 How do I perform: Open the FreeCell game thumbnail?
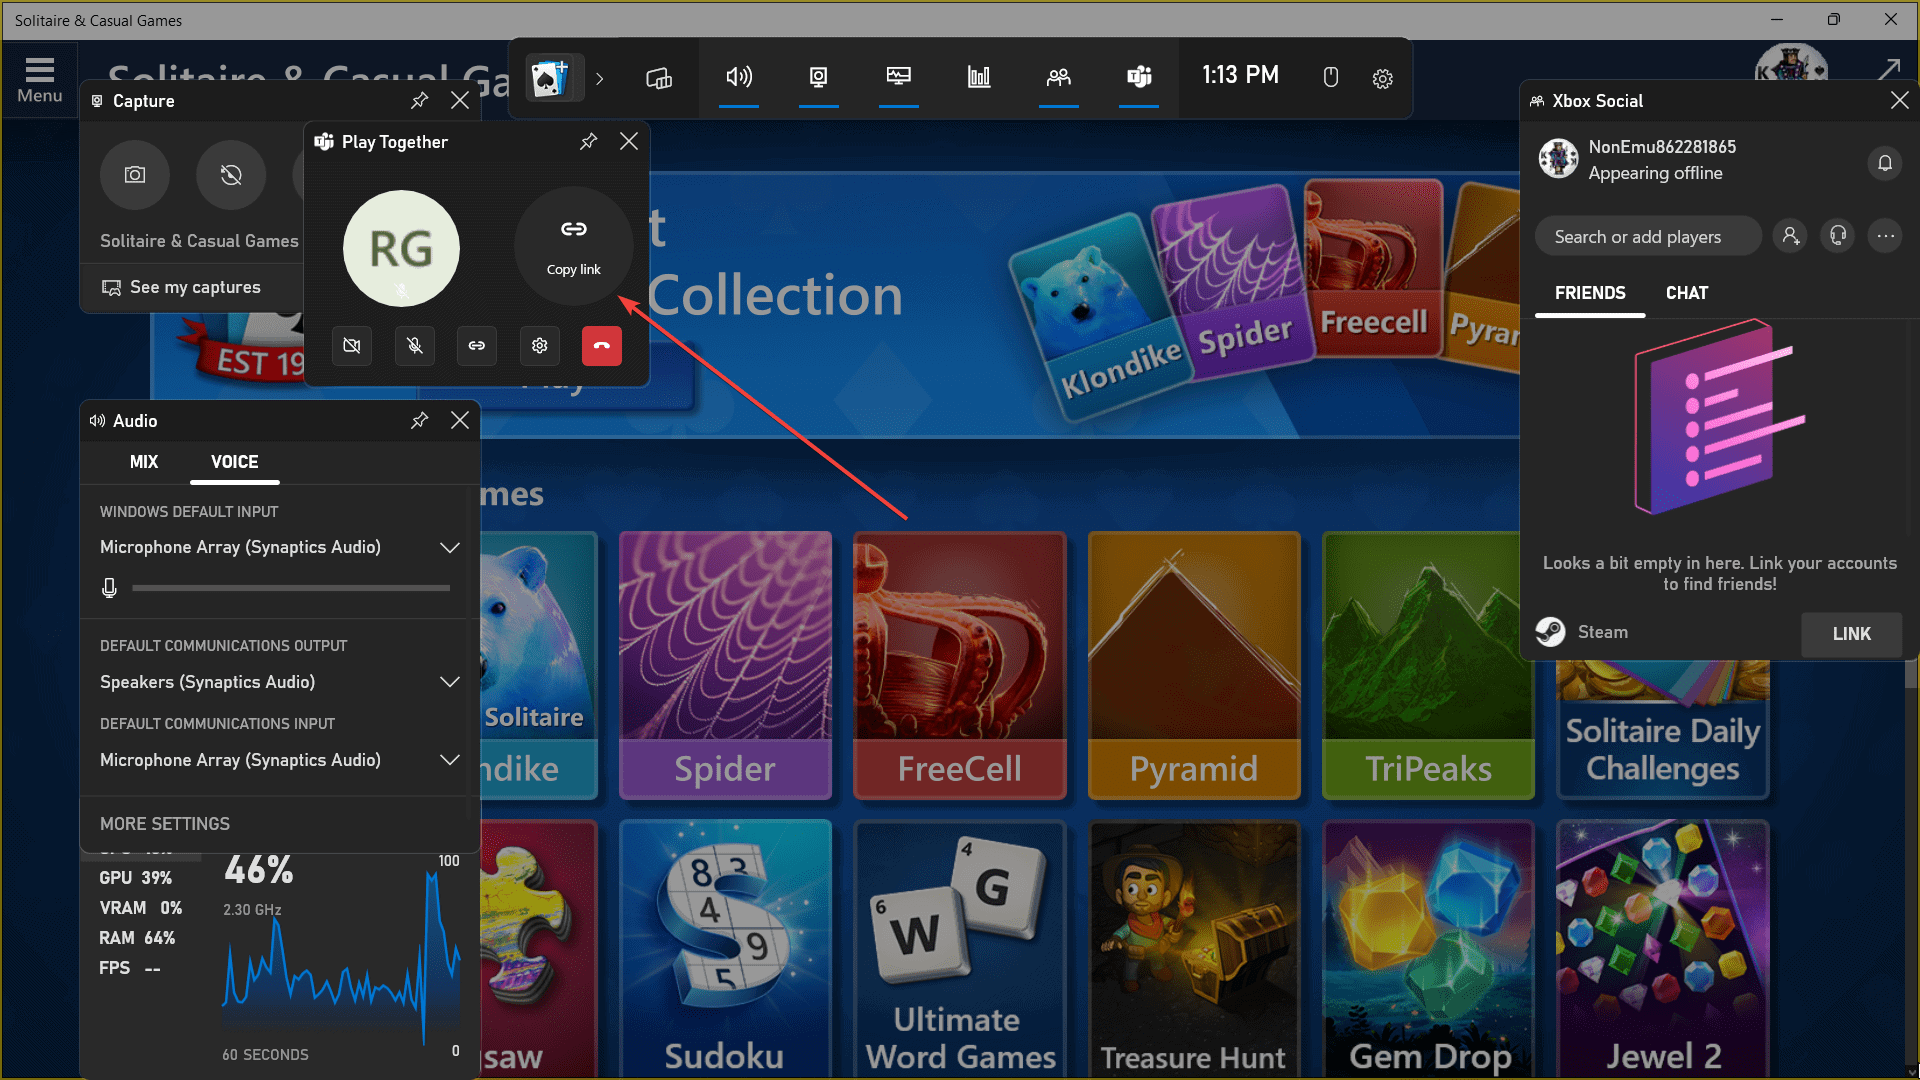point(959,662)
